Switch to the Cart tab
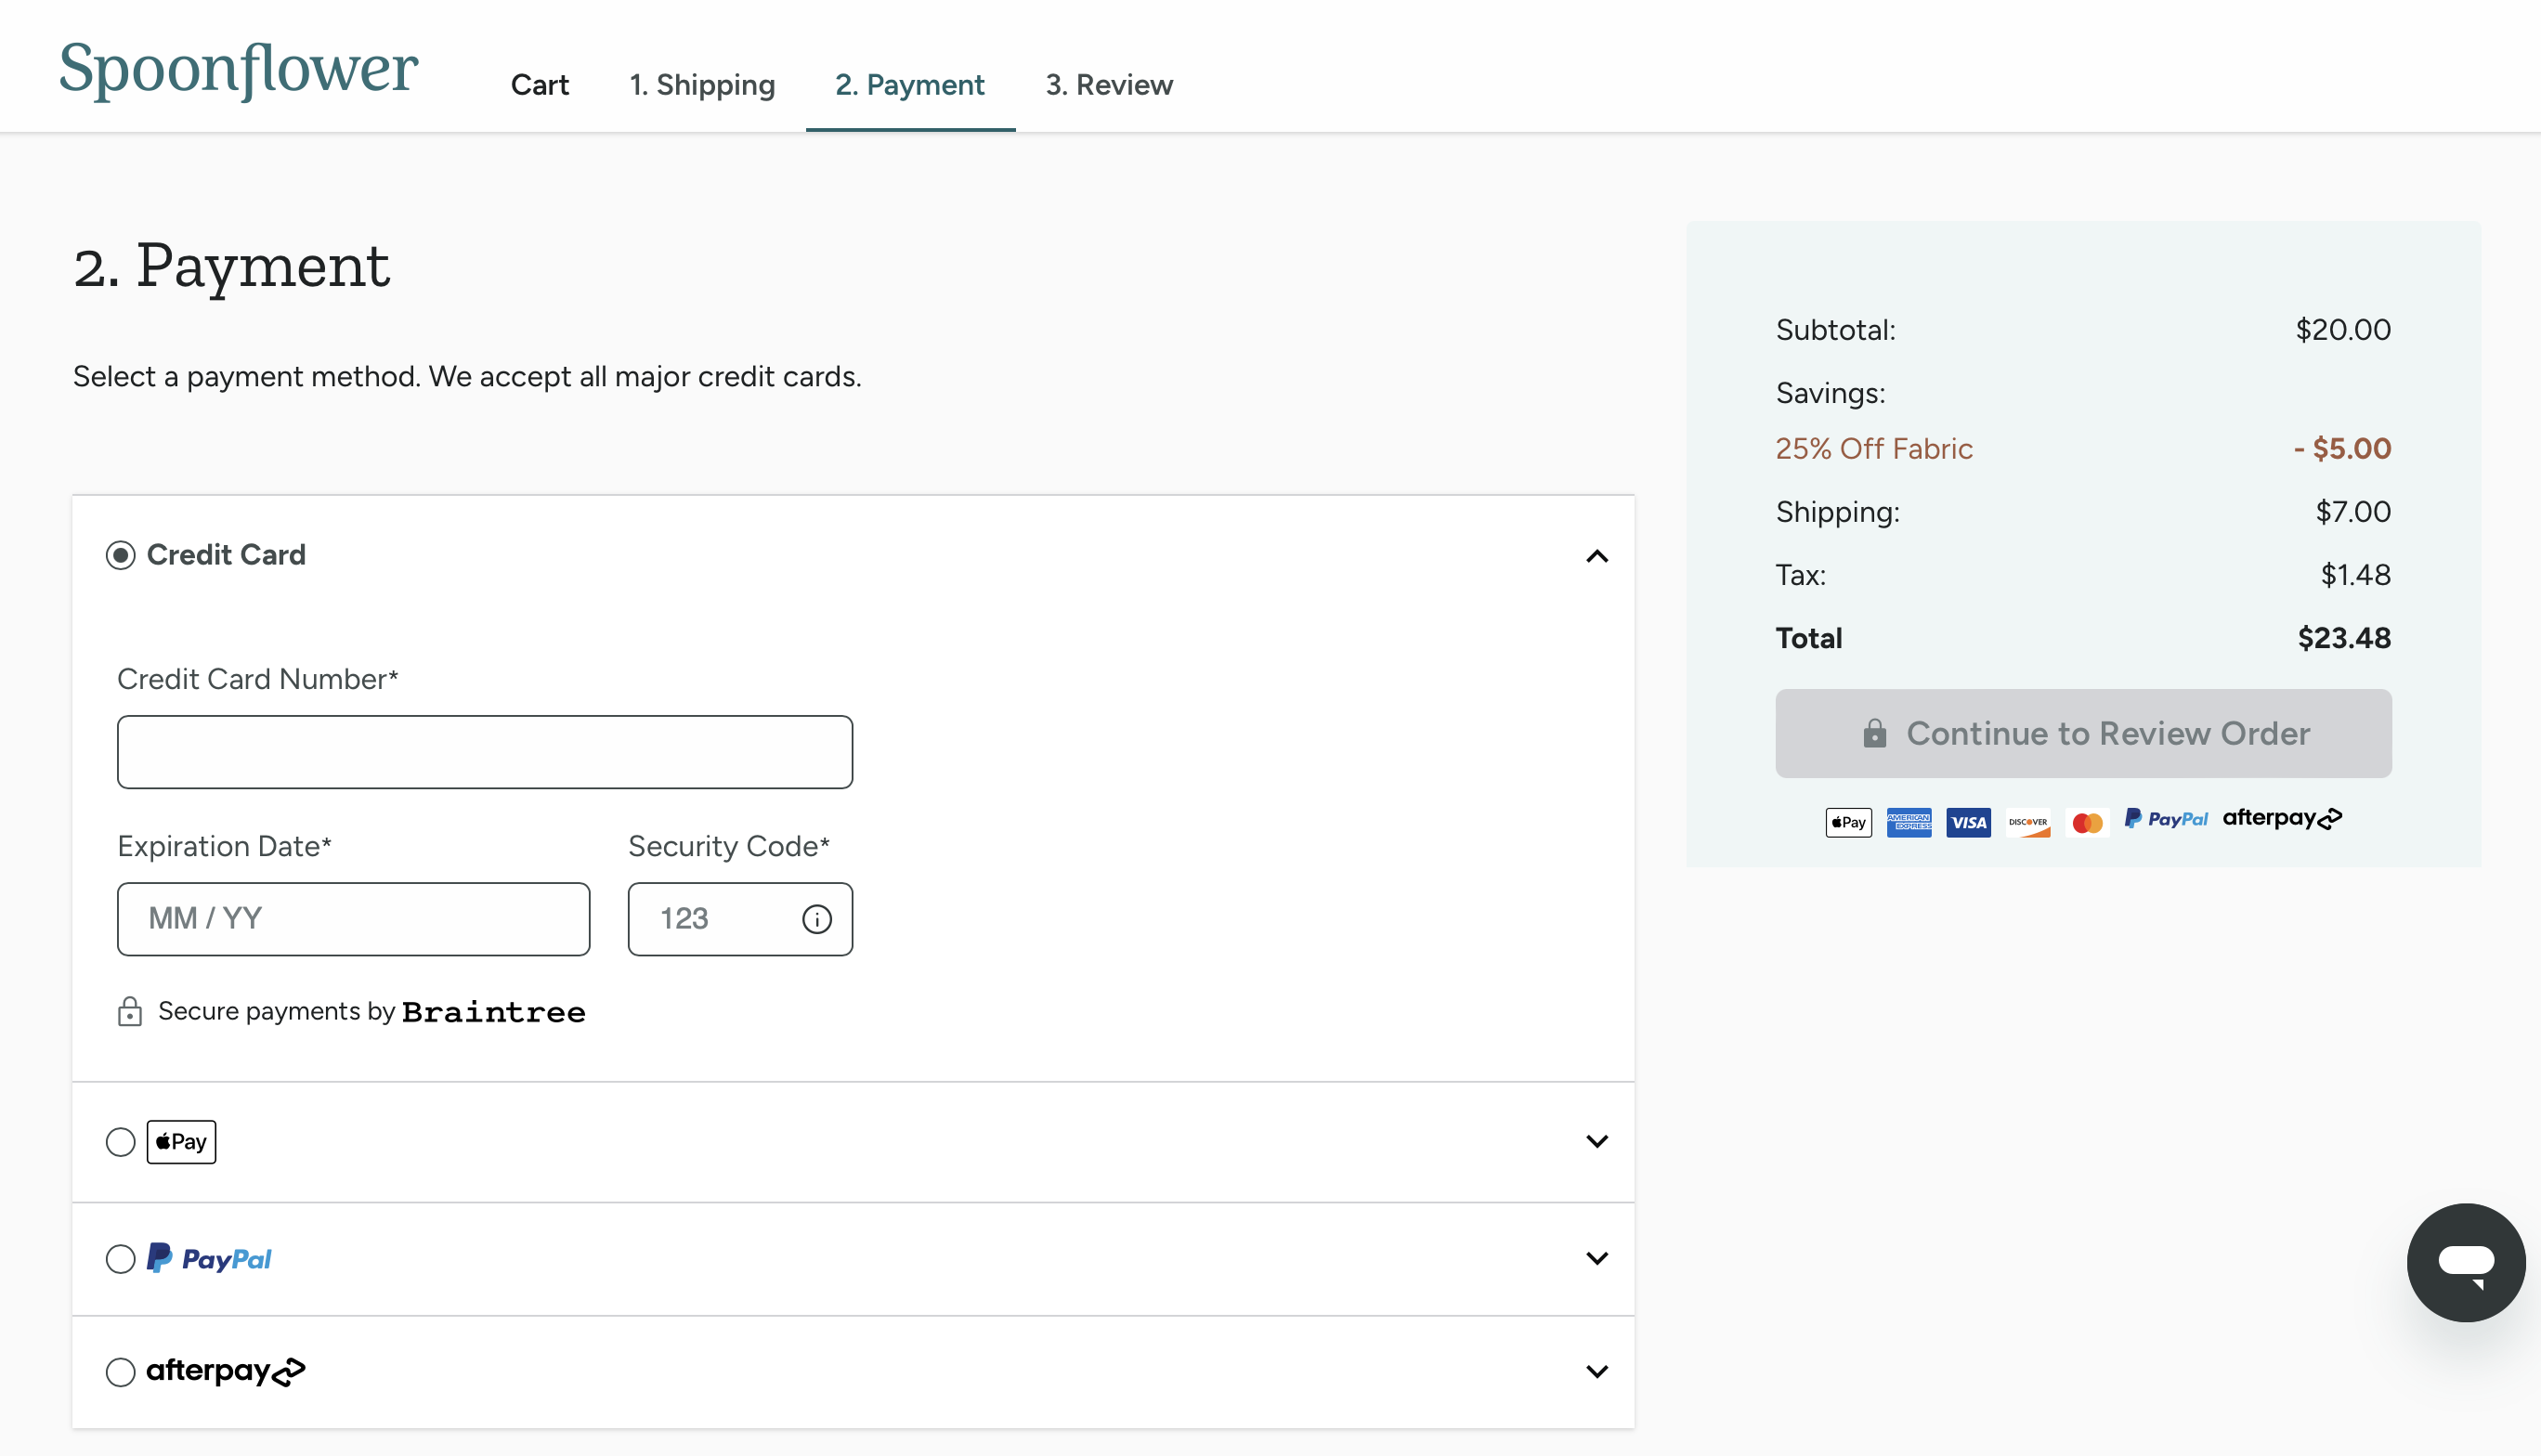This screenshot has width=2541, height=1456. pos(540,85)
